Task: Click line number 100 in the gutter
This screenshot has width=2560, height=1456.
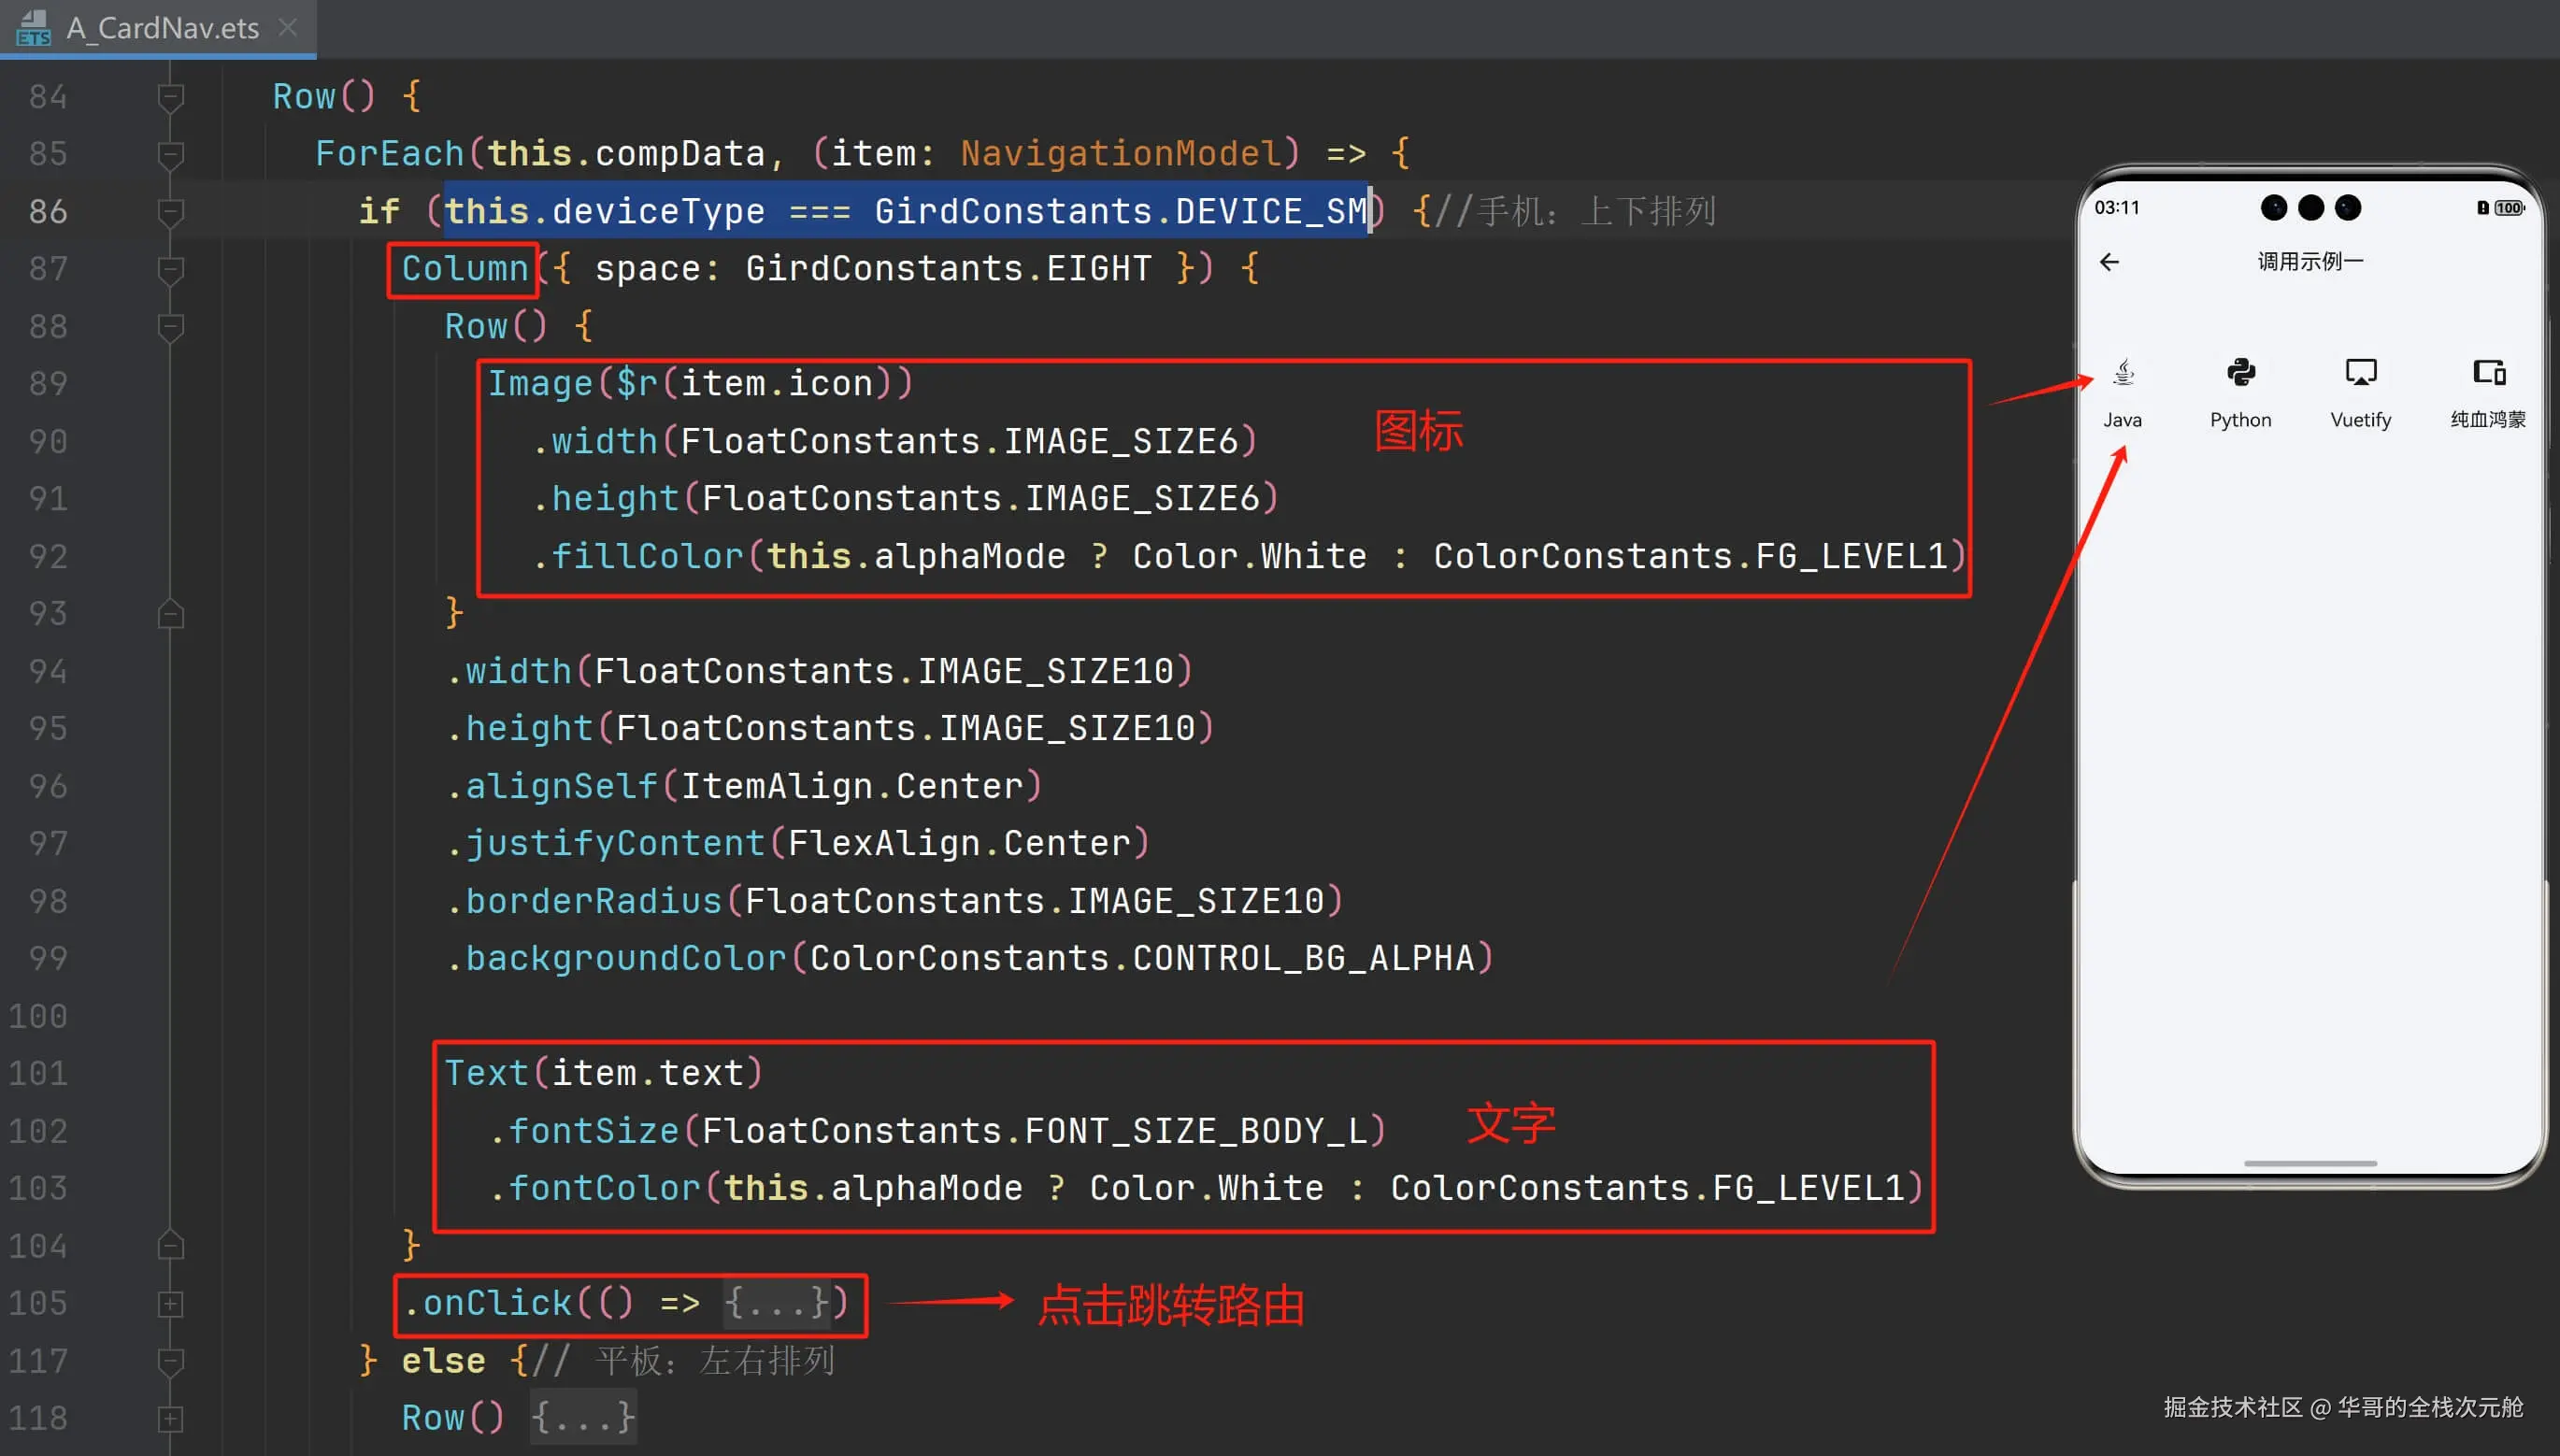Action: pos(38,1017)
